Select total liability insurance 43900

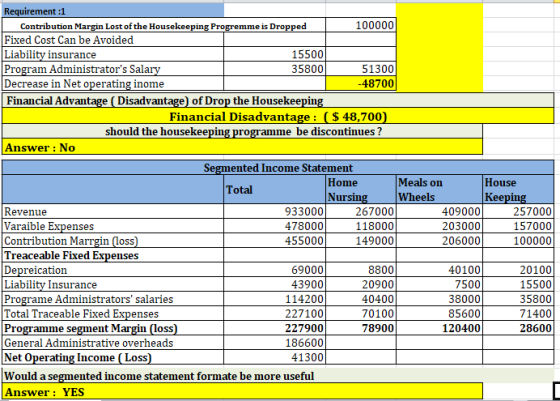[274, 285]
